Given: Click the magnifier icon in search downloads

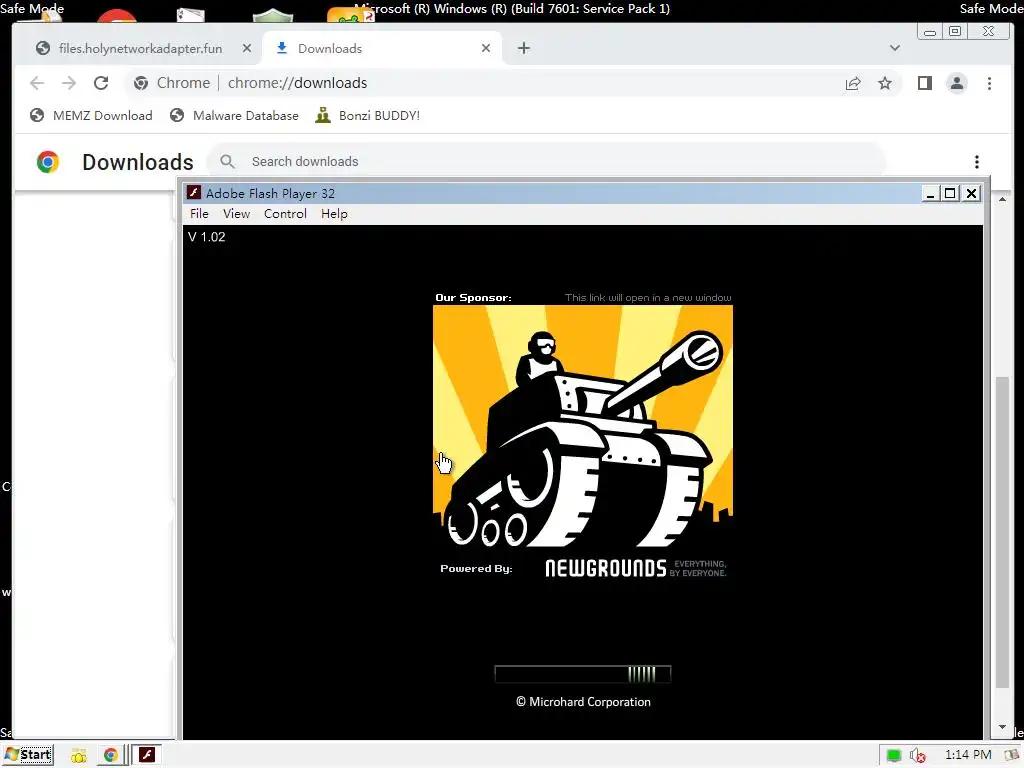Looking at the screenshot, I should (227, 161).
